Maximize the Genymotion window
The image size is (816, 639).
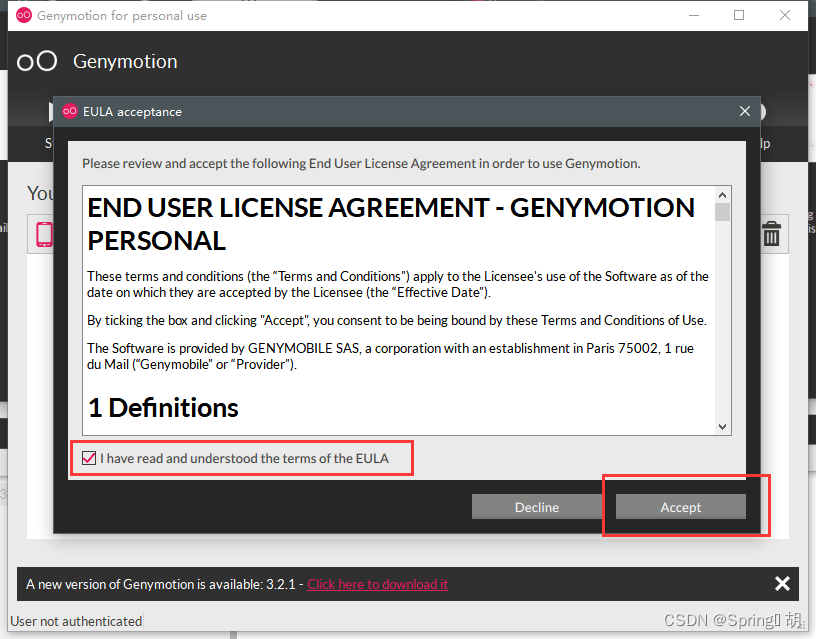pyautogui.click(x=739, y=16)
